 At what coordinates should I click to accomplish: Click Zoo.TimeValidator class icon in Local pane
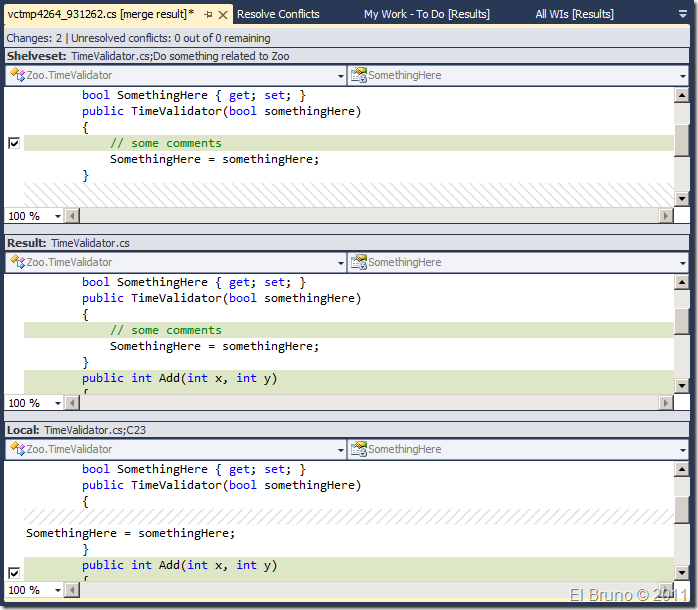pos(17,449)
